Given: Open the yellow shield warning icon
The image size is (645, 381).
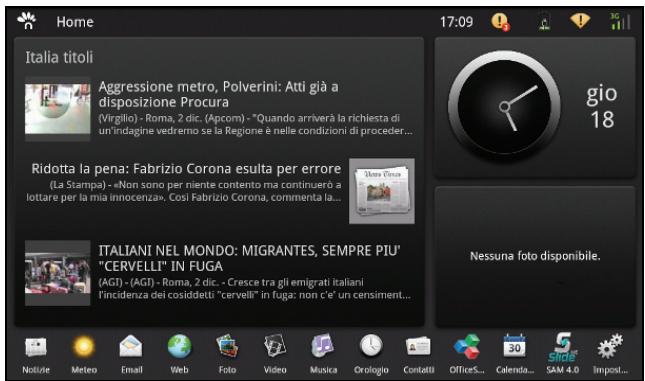Looking at the screenshot, I should (x=580, y=21).
